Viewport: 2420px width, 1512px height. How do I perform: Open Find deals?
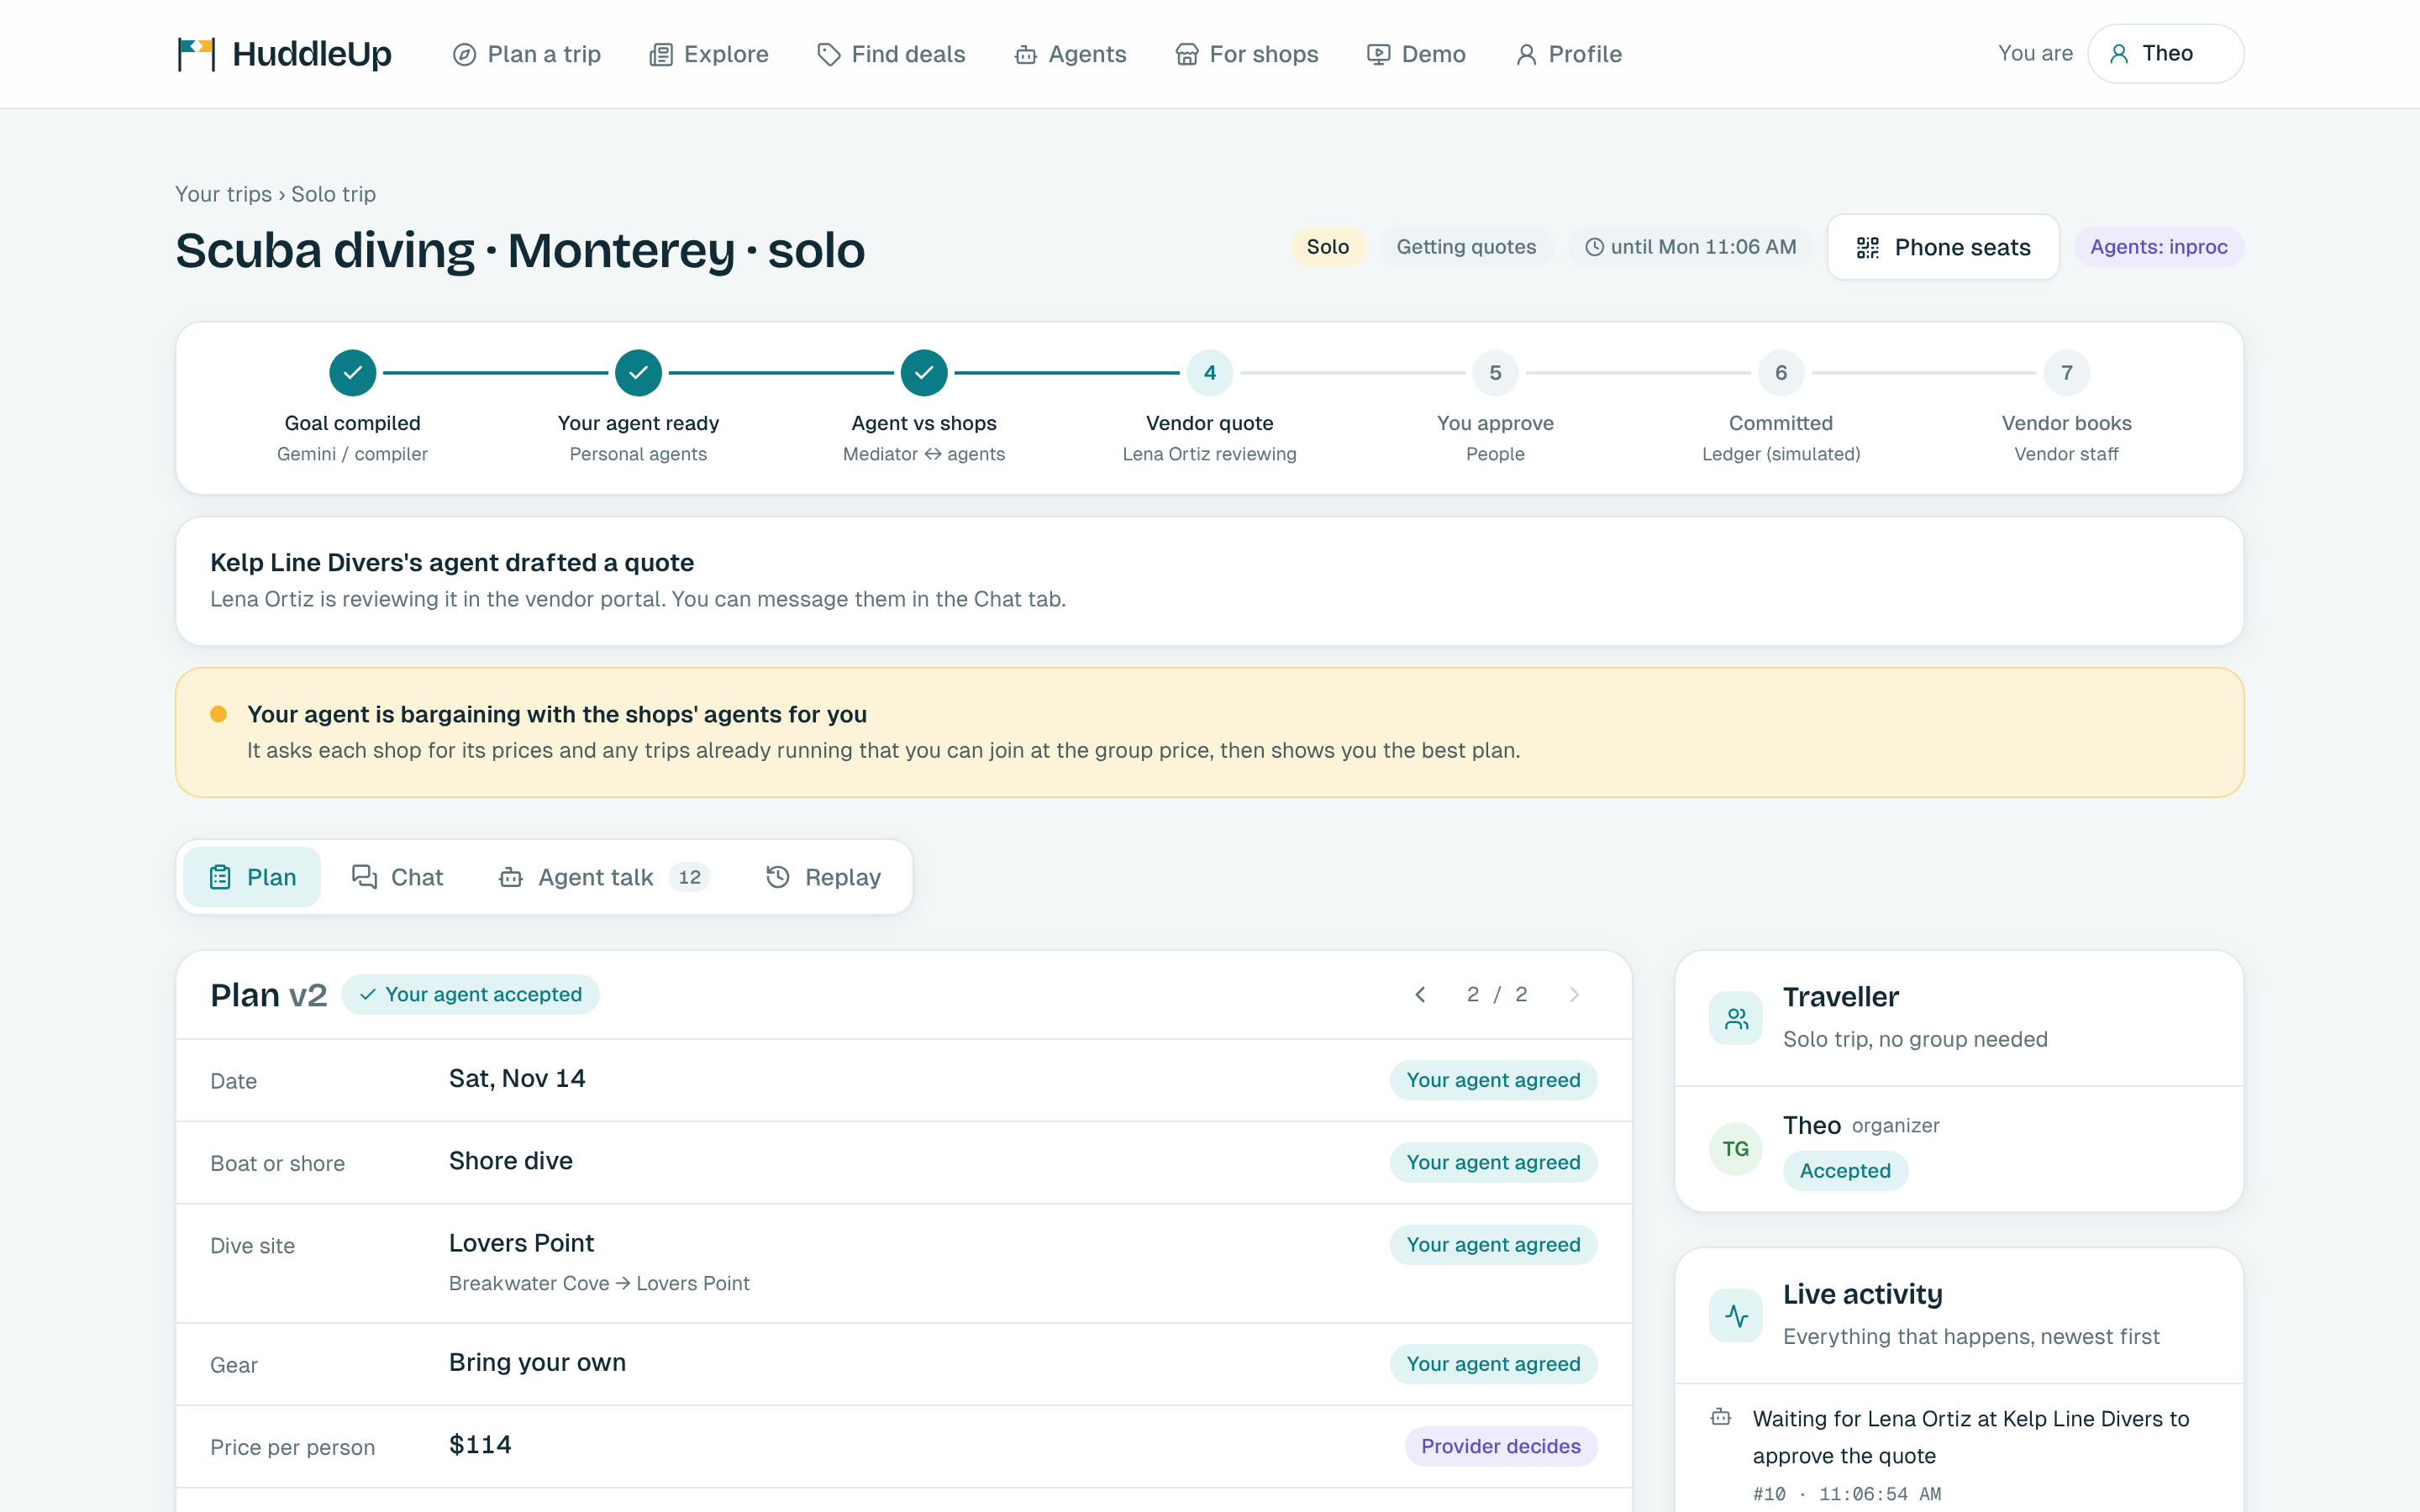(891, 54)
